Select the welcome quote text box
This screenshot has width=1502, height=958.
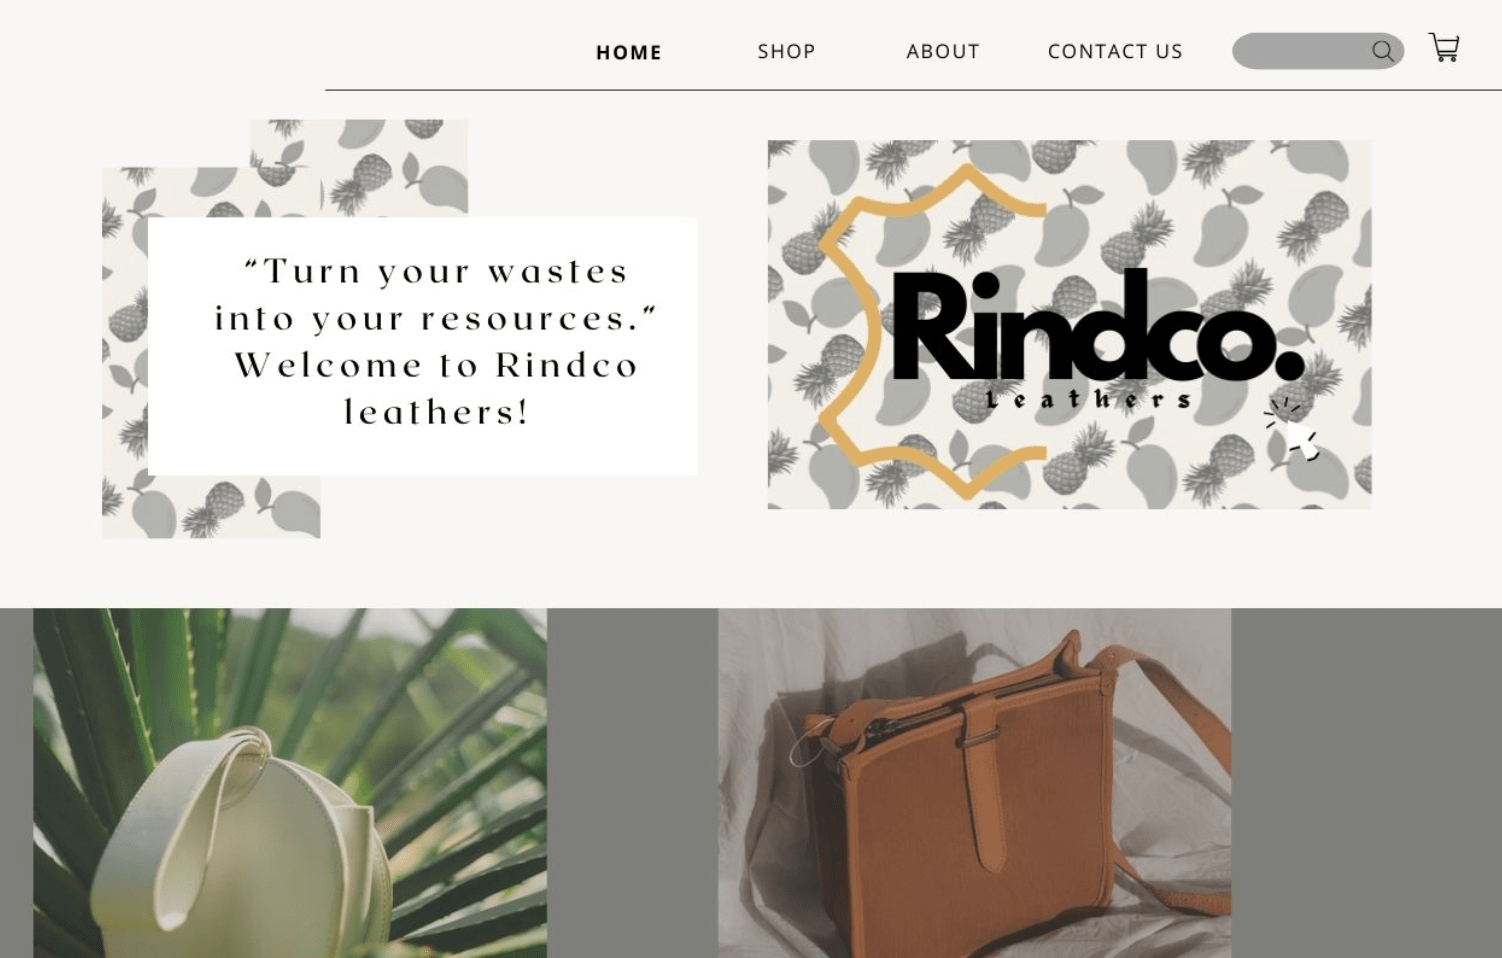[422, 346]
